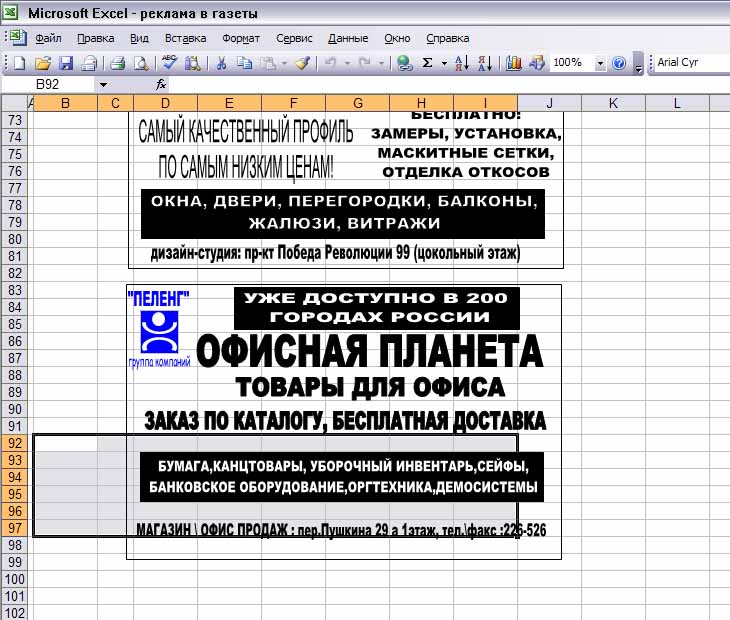Image resolution: width=730 pixels, height=620 pixels.
Task: Redo the last undone action
Action: pyautogui.click(x=365, y=63)
